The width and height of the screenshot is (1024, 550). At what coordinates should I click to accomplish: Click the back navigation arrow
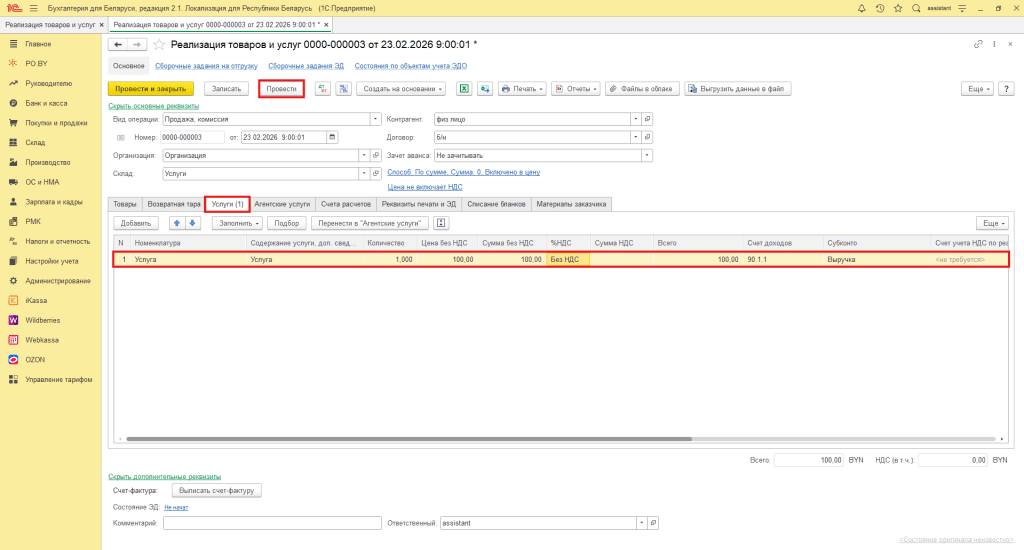[x=118, y=45]
